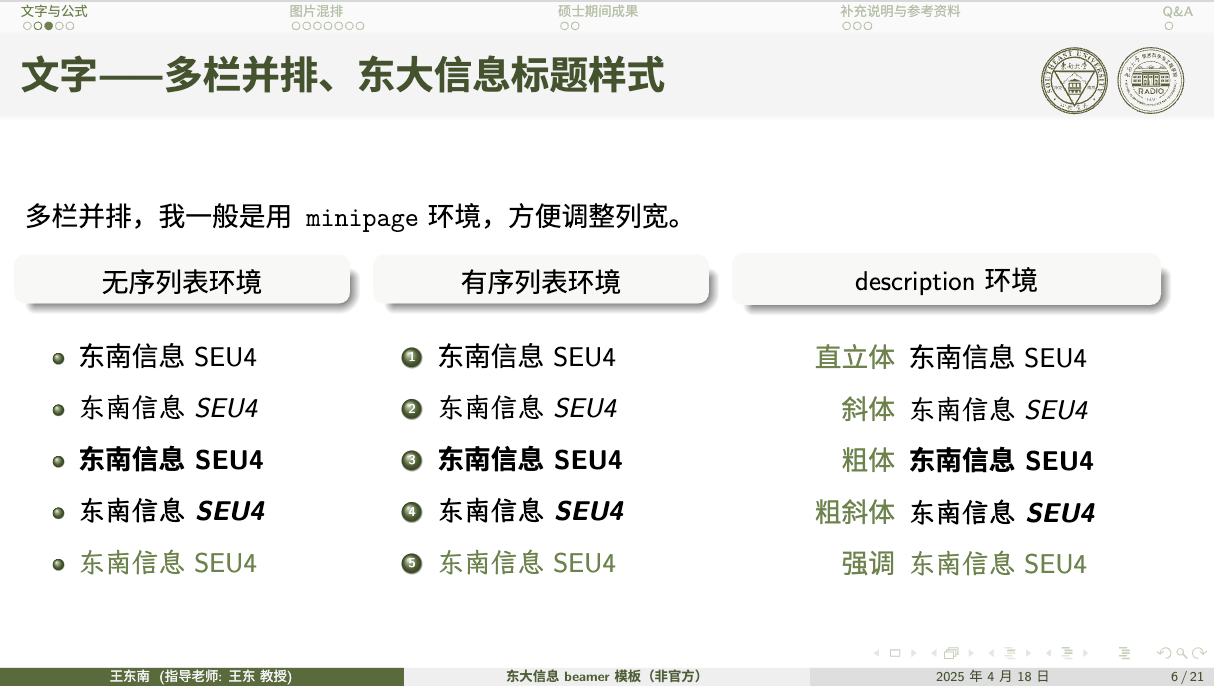This screenshot has height=686, width=1214.
Task: Click the beamer slide navigation icon
Action: tap(895, 653)
